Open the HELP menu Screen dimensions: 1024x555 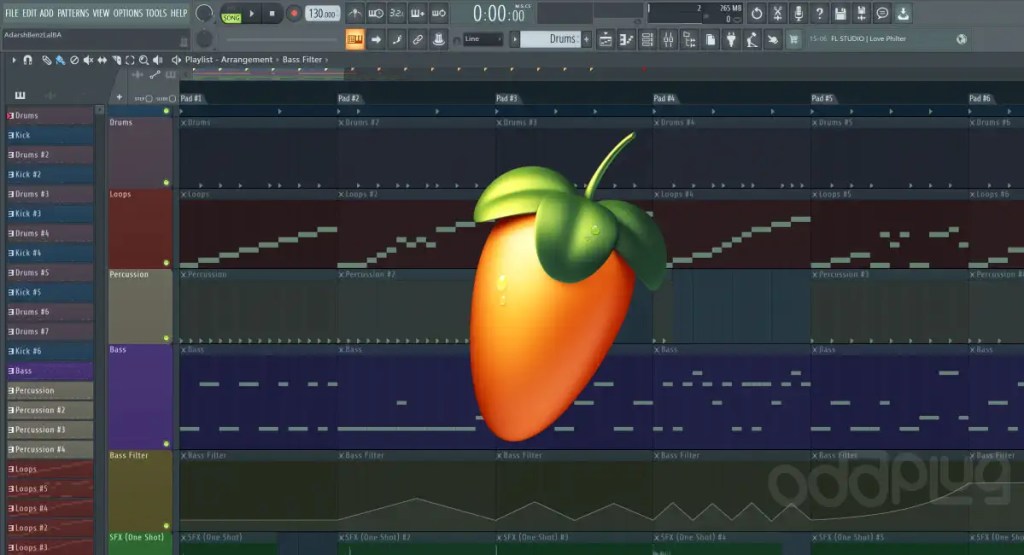pos(178,13)
